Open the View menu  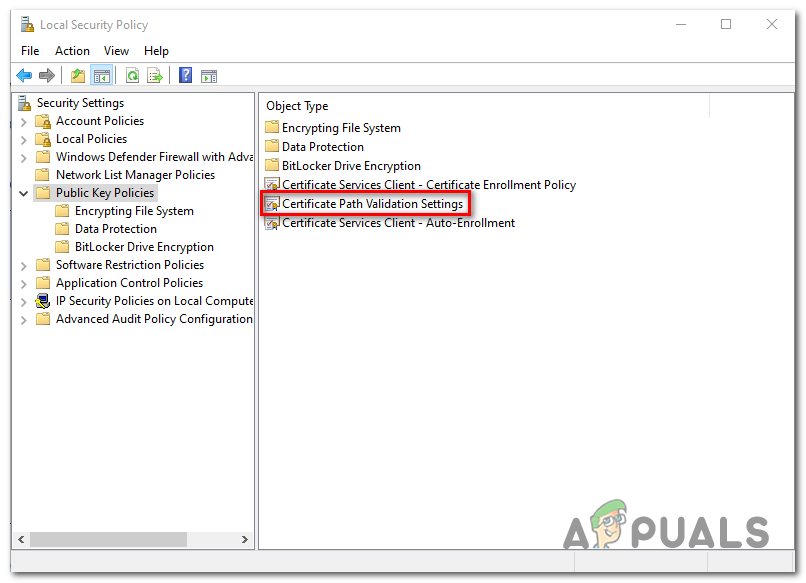pyautogui.click(x=116, y=51)
